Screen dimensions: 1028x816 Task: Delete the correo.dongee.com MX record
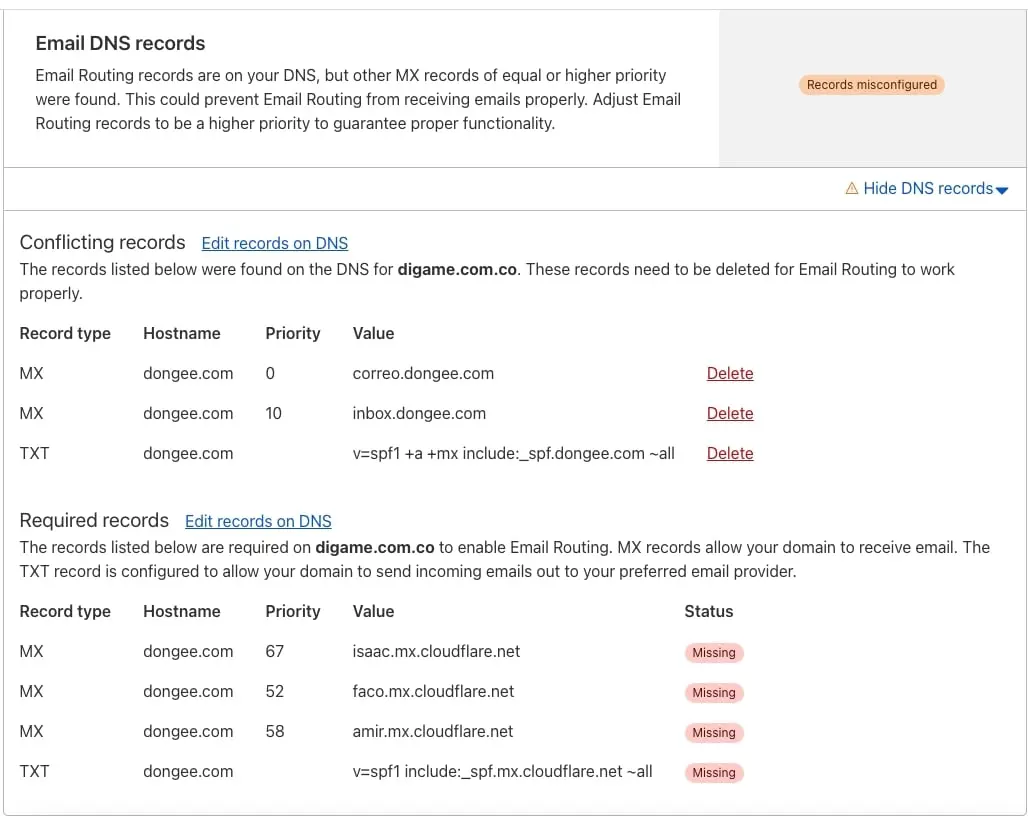(730, 374)
